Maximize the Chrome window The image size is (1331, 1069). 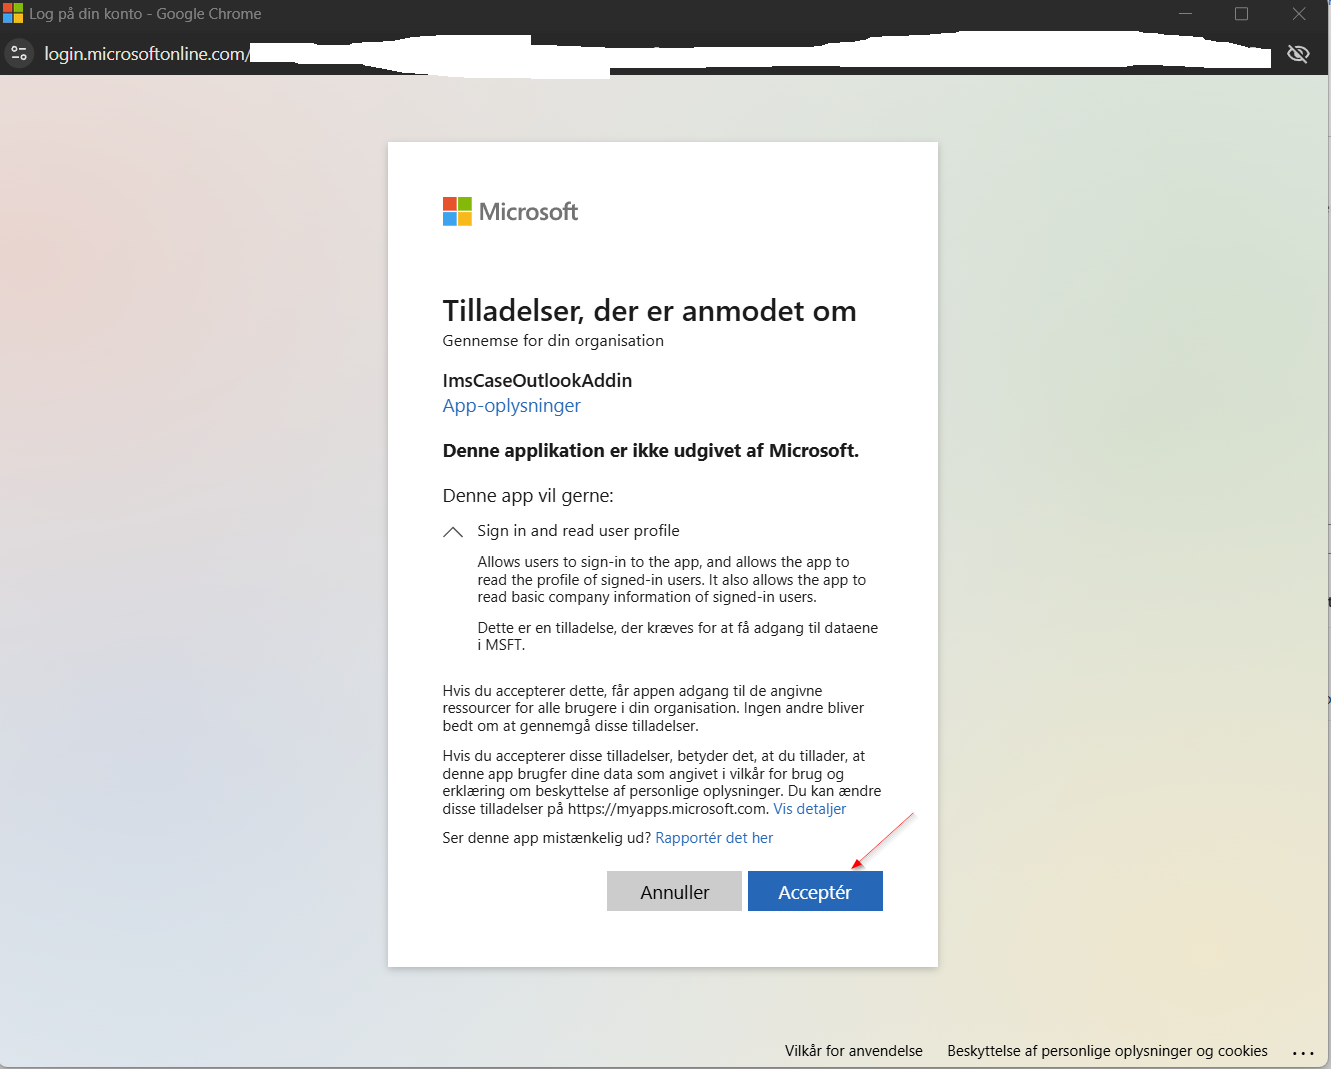[1241, 14]
